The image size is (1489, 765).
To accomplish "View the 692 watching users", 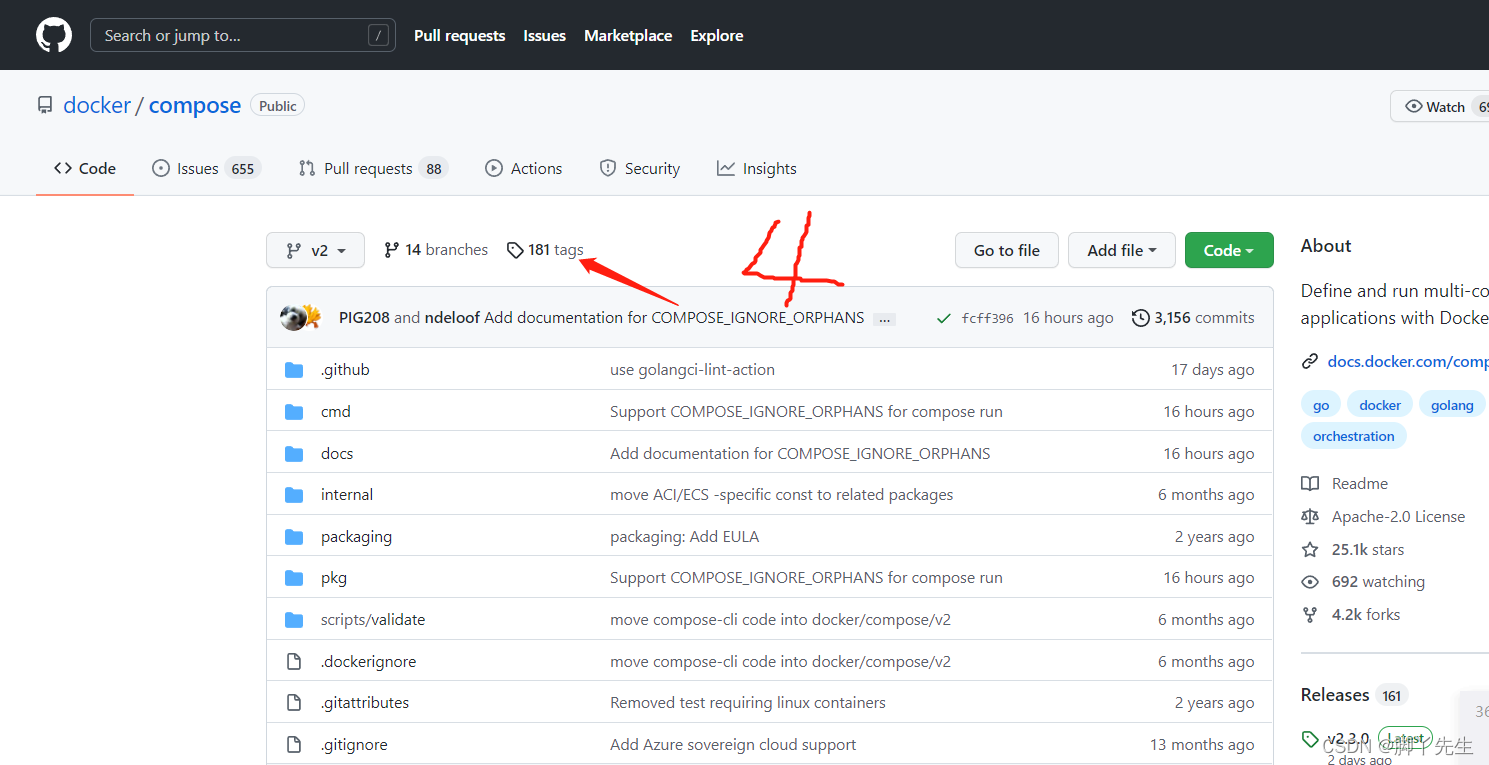I will point(1363,582).
